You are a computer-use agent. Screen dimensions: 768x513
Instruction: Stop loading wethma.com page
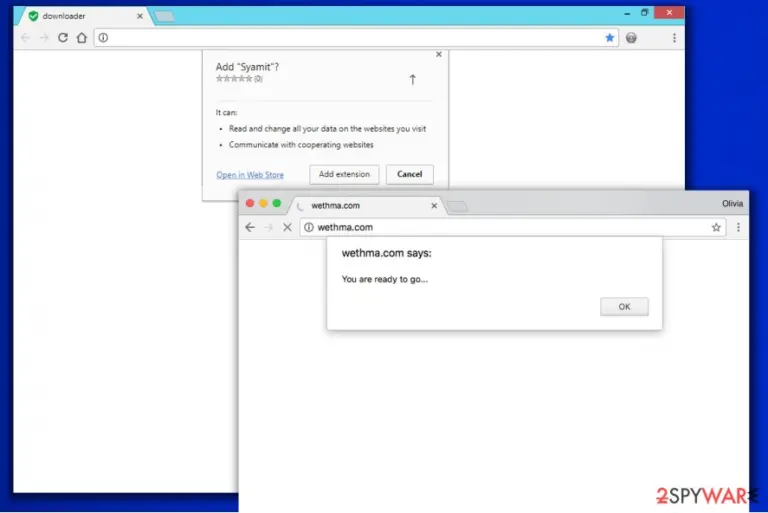tap(288, 227)
